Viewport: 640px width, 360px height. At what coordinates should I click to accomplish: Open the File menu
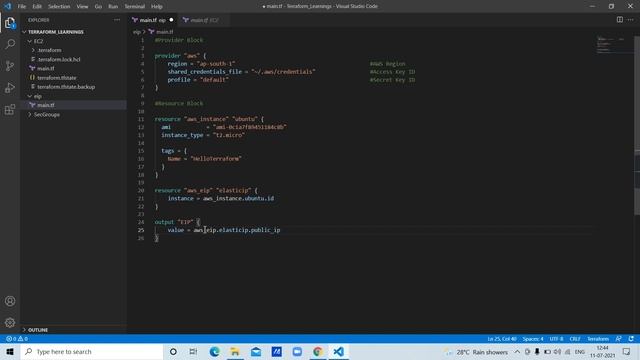coord(22,7)
